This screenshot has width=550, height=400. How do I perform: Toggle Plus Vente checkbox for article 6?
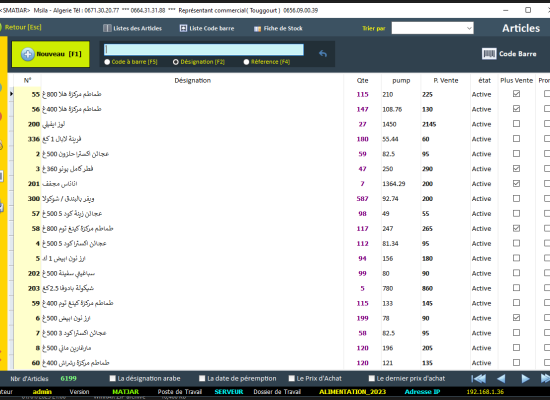click(516, 318)
